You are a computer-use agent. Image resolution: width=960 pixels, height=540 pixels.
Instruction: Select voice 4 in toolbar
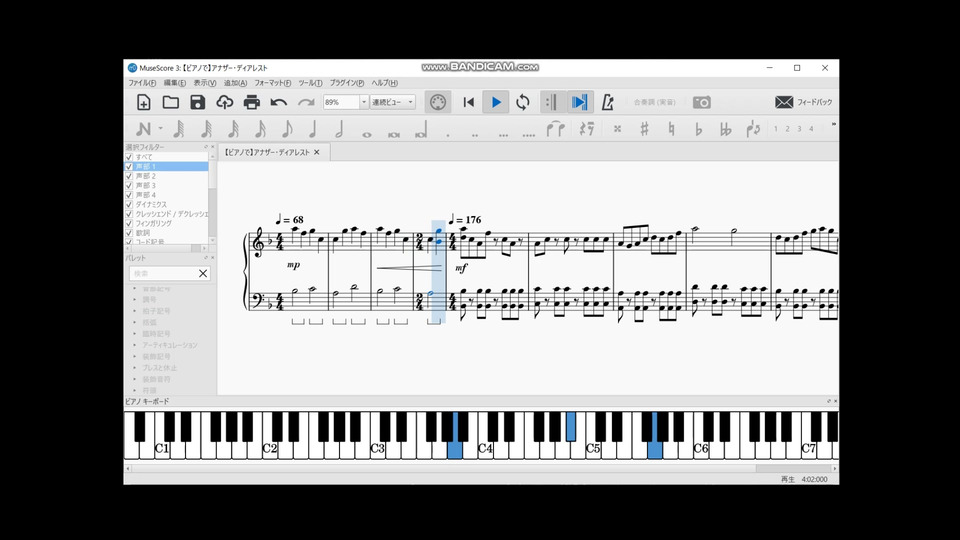811,129
